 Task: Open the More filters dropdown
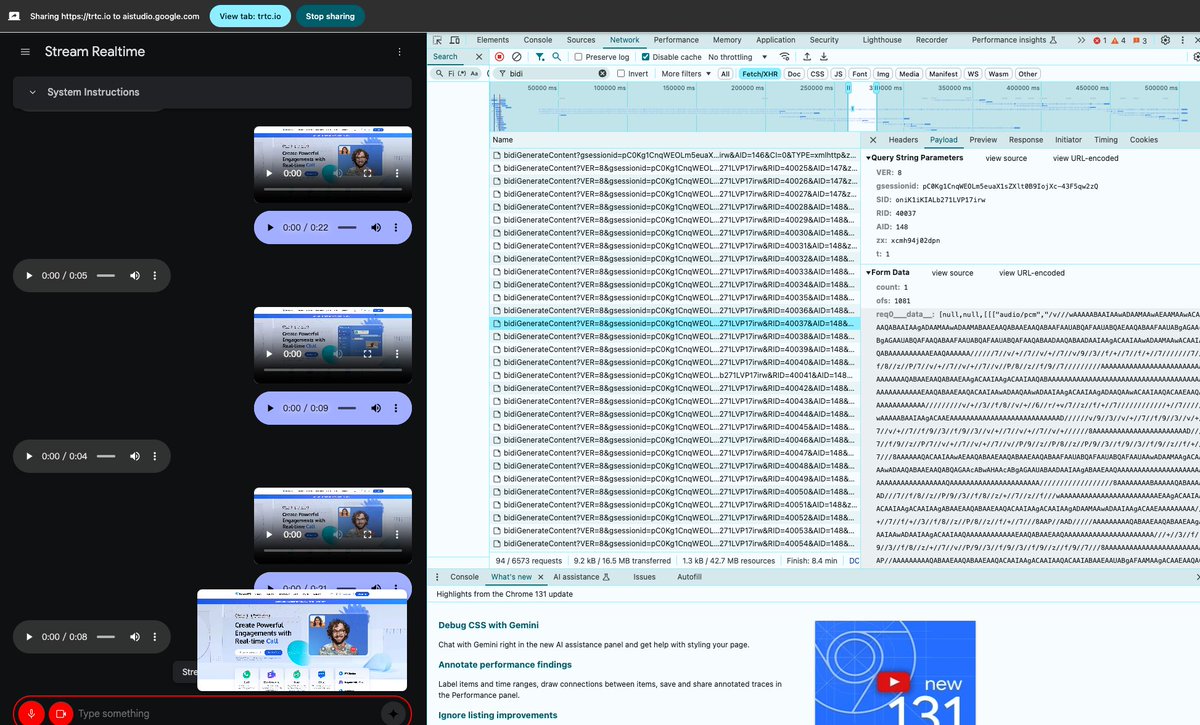pos(685,73)
